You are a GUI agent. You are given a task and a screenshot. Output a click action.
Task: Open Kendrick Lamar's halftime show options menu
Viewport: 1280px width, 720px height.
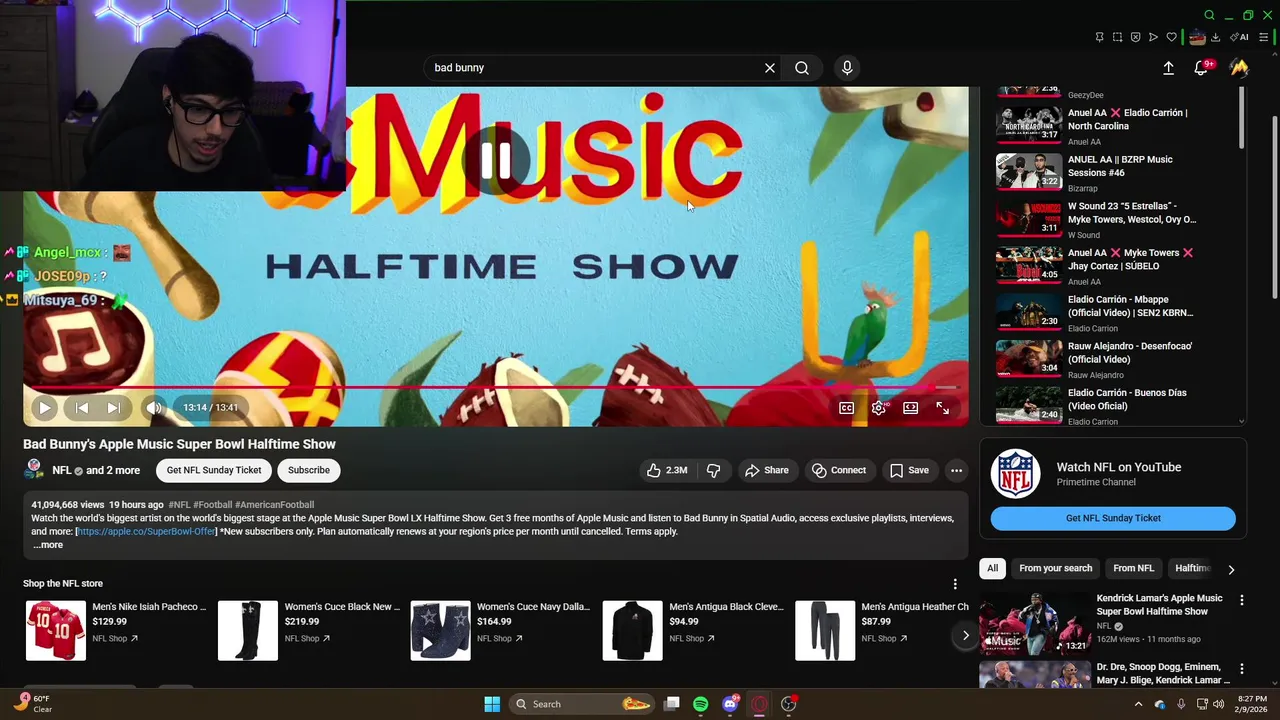coord(1241,600)
